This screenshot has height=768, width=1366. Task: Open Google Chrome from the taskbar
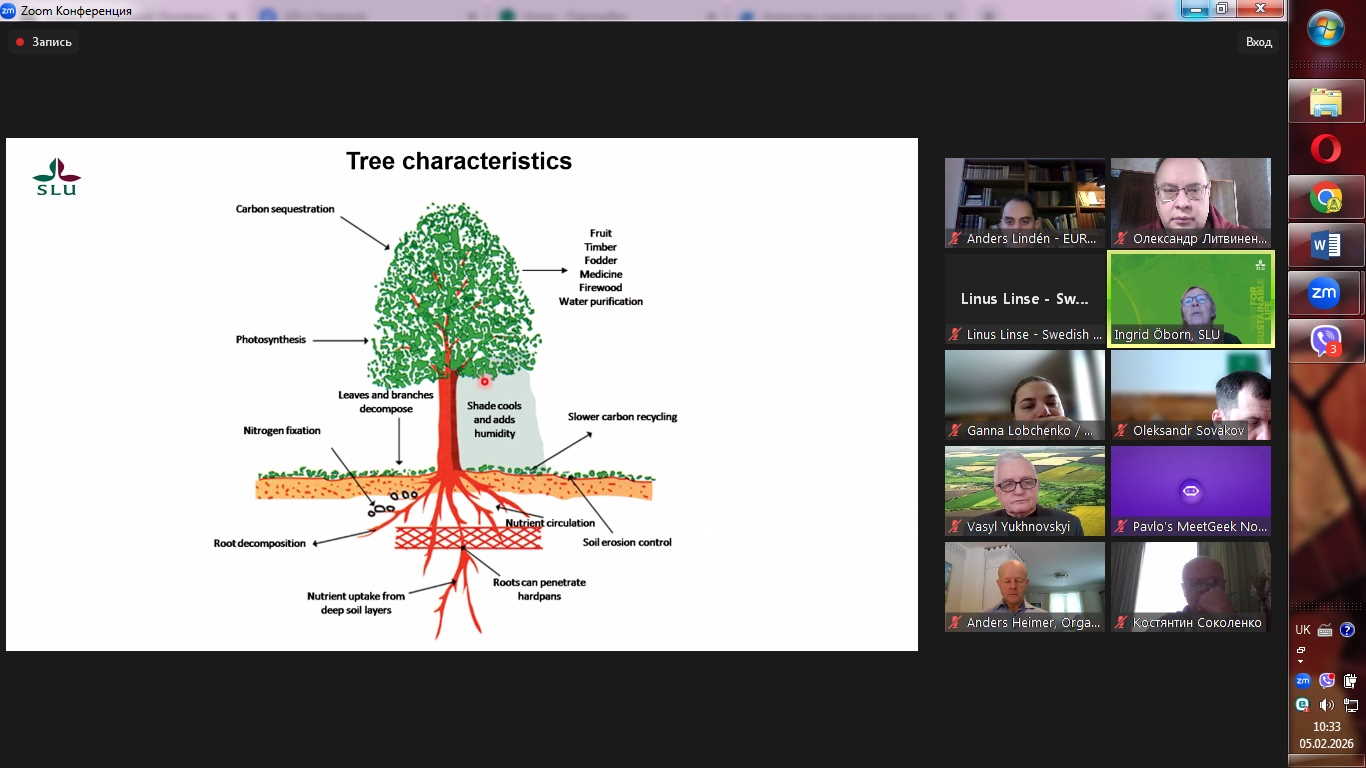coord(1325,198)
